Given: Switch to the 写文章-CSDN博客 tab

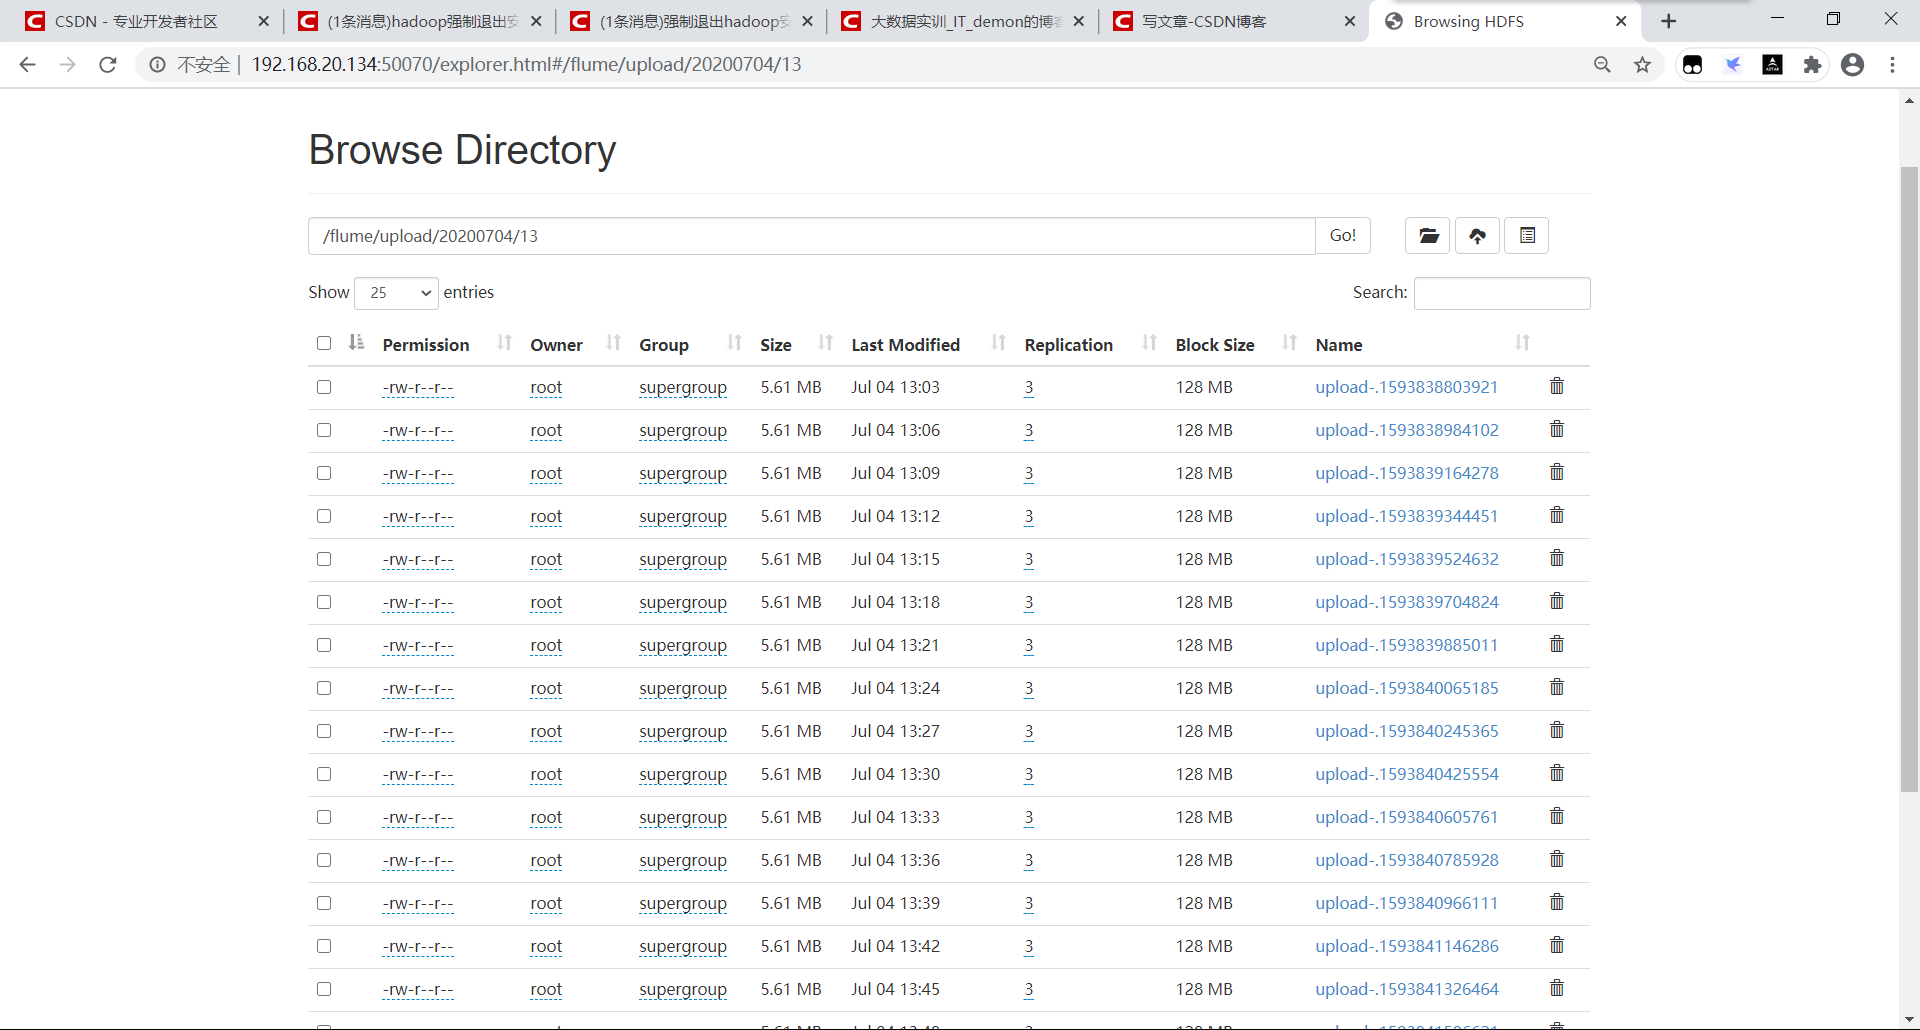Looking at the screenshot, I should point(1205,20).
